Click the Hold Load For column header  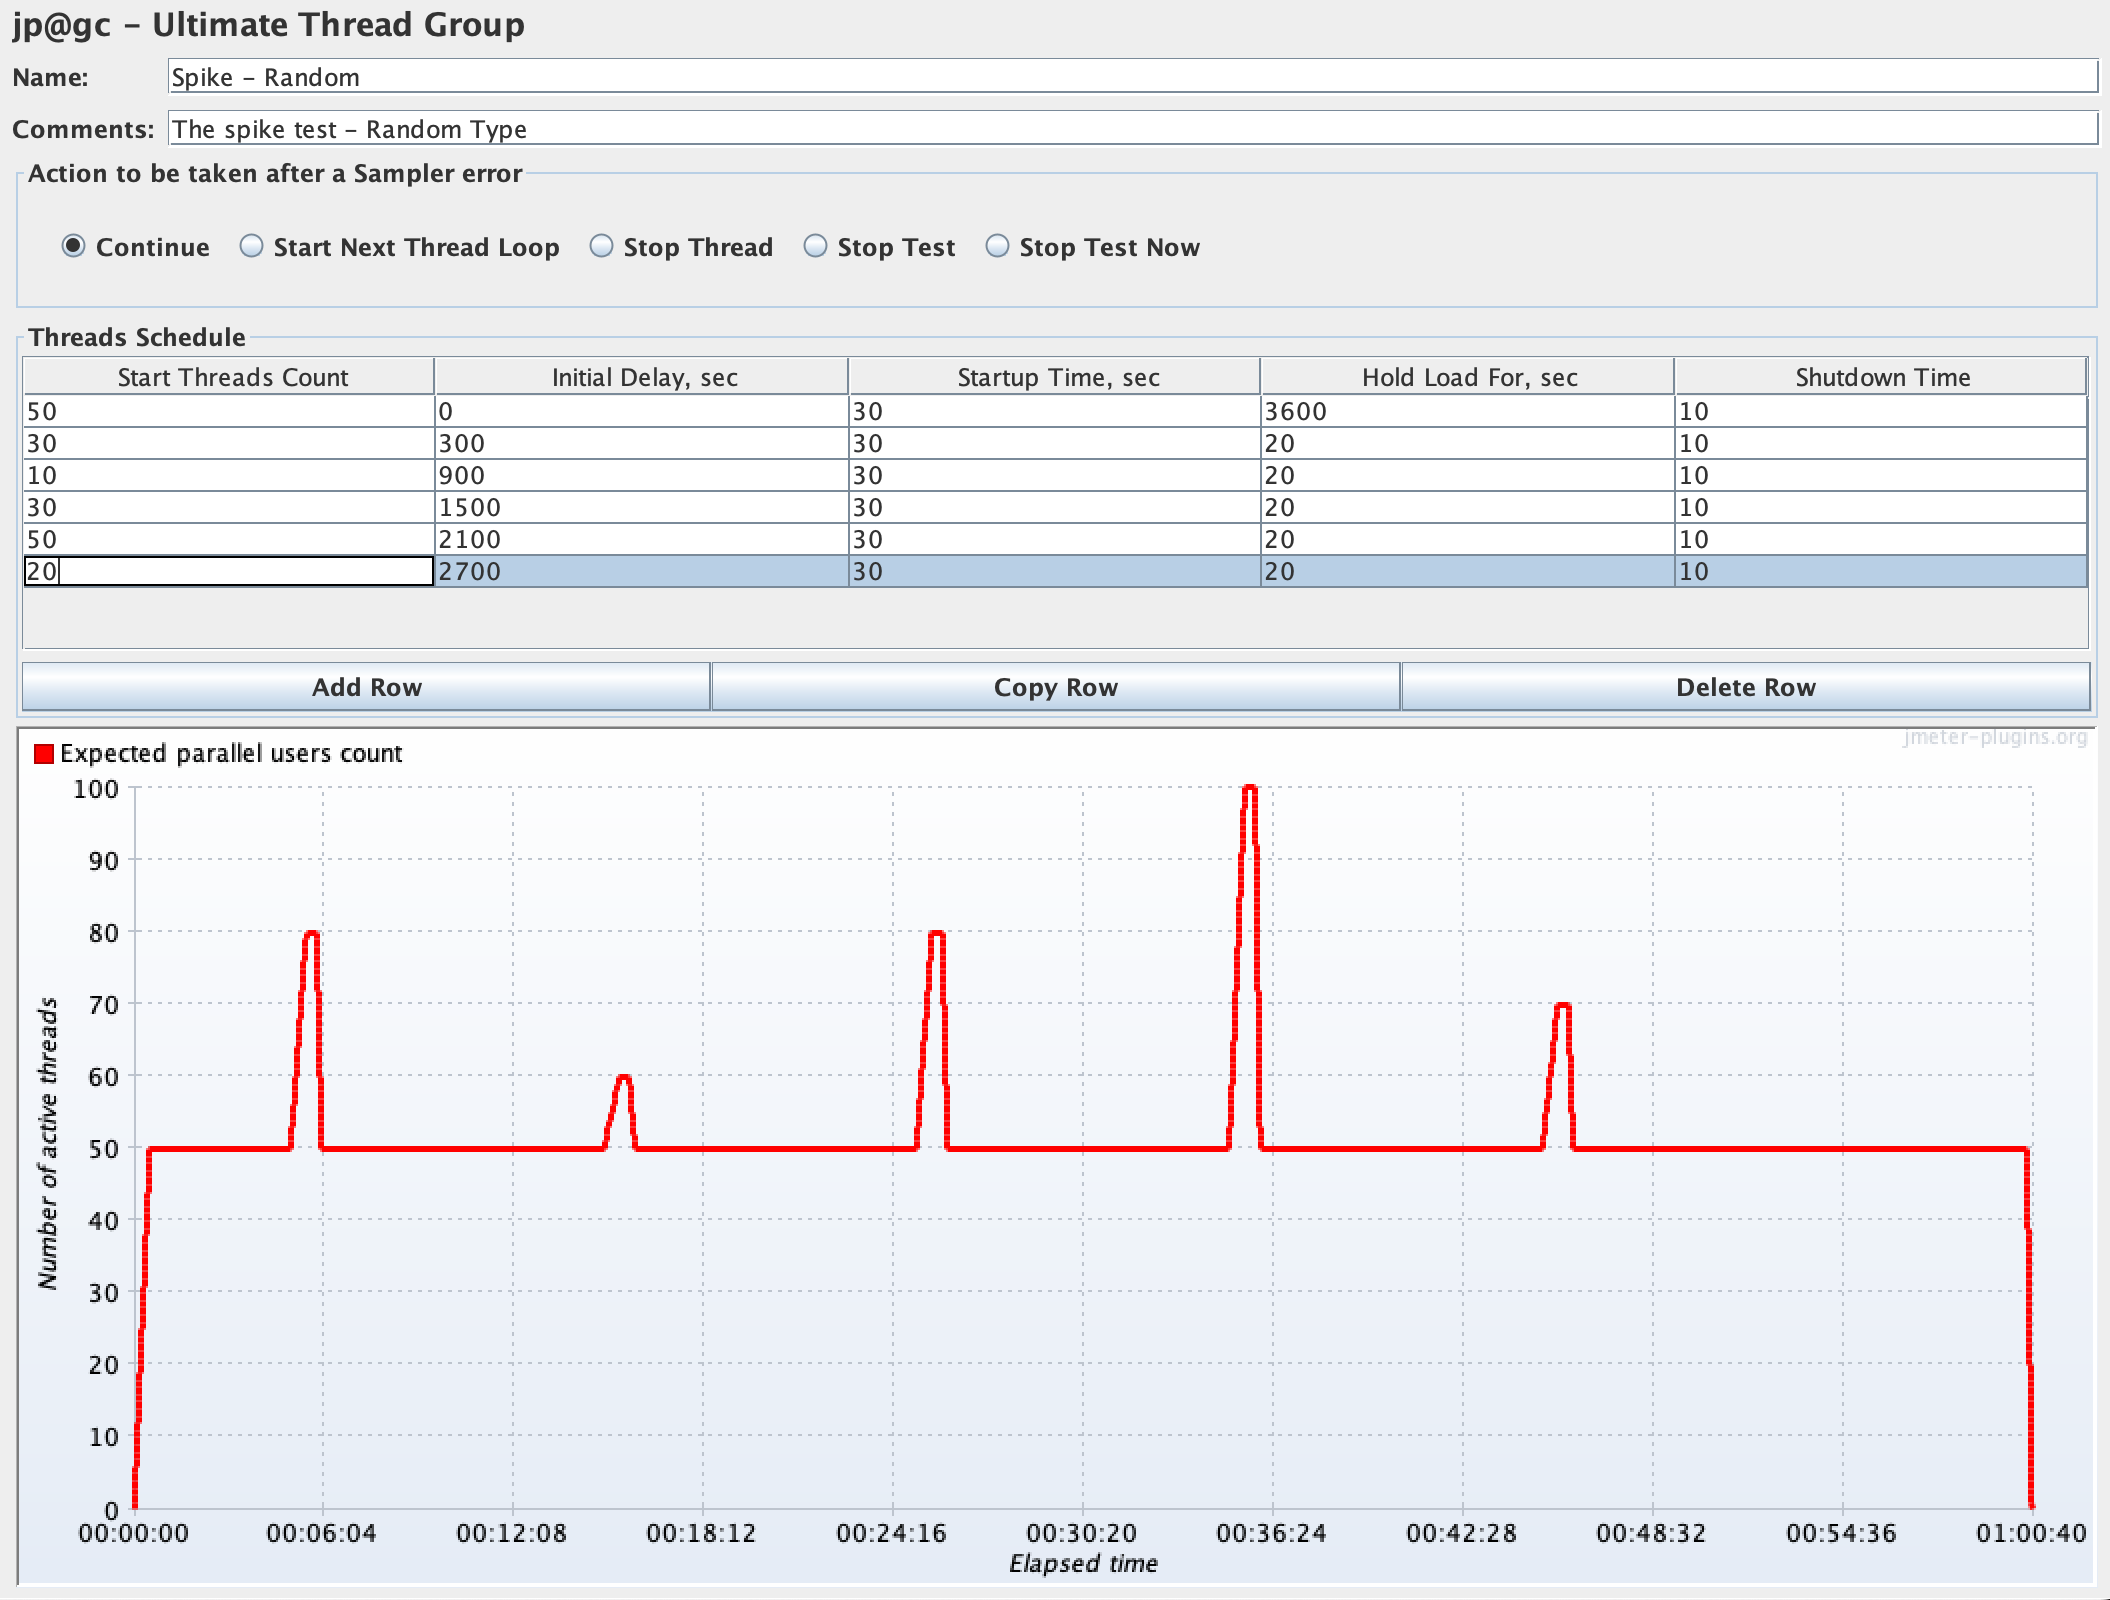(1468, 377)
